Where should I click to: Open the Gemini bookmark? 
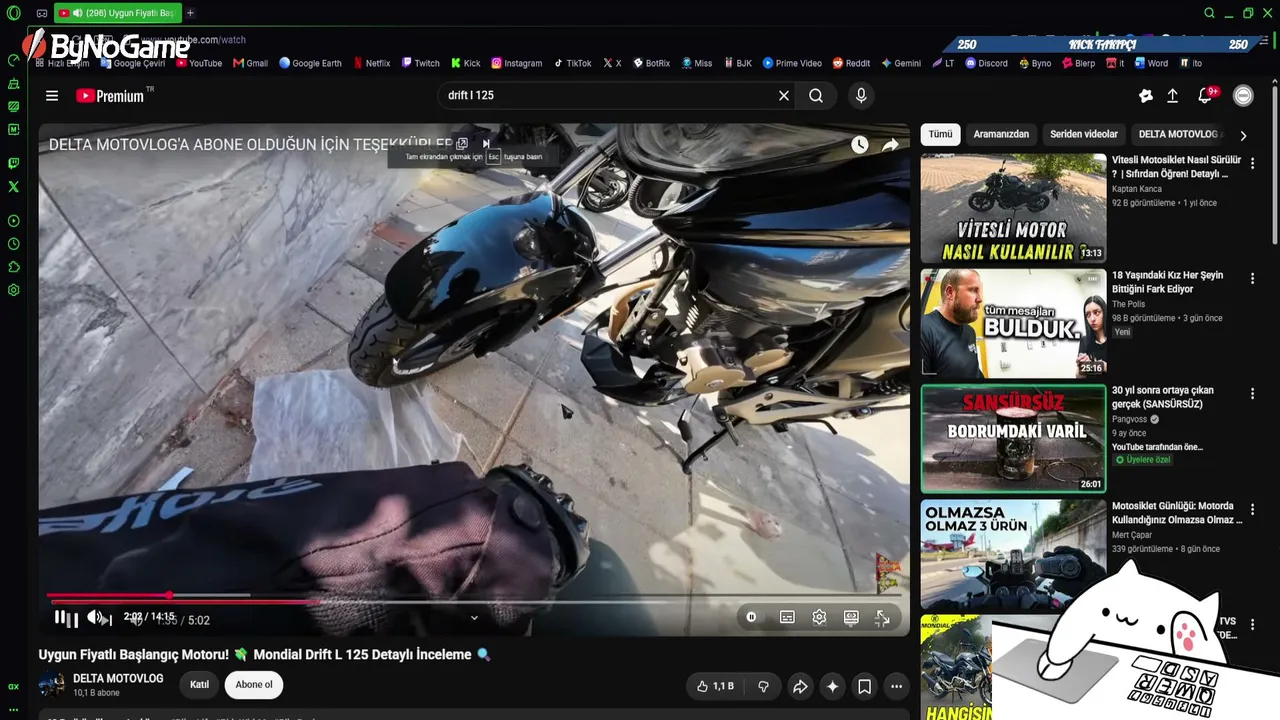(901, 63)
